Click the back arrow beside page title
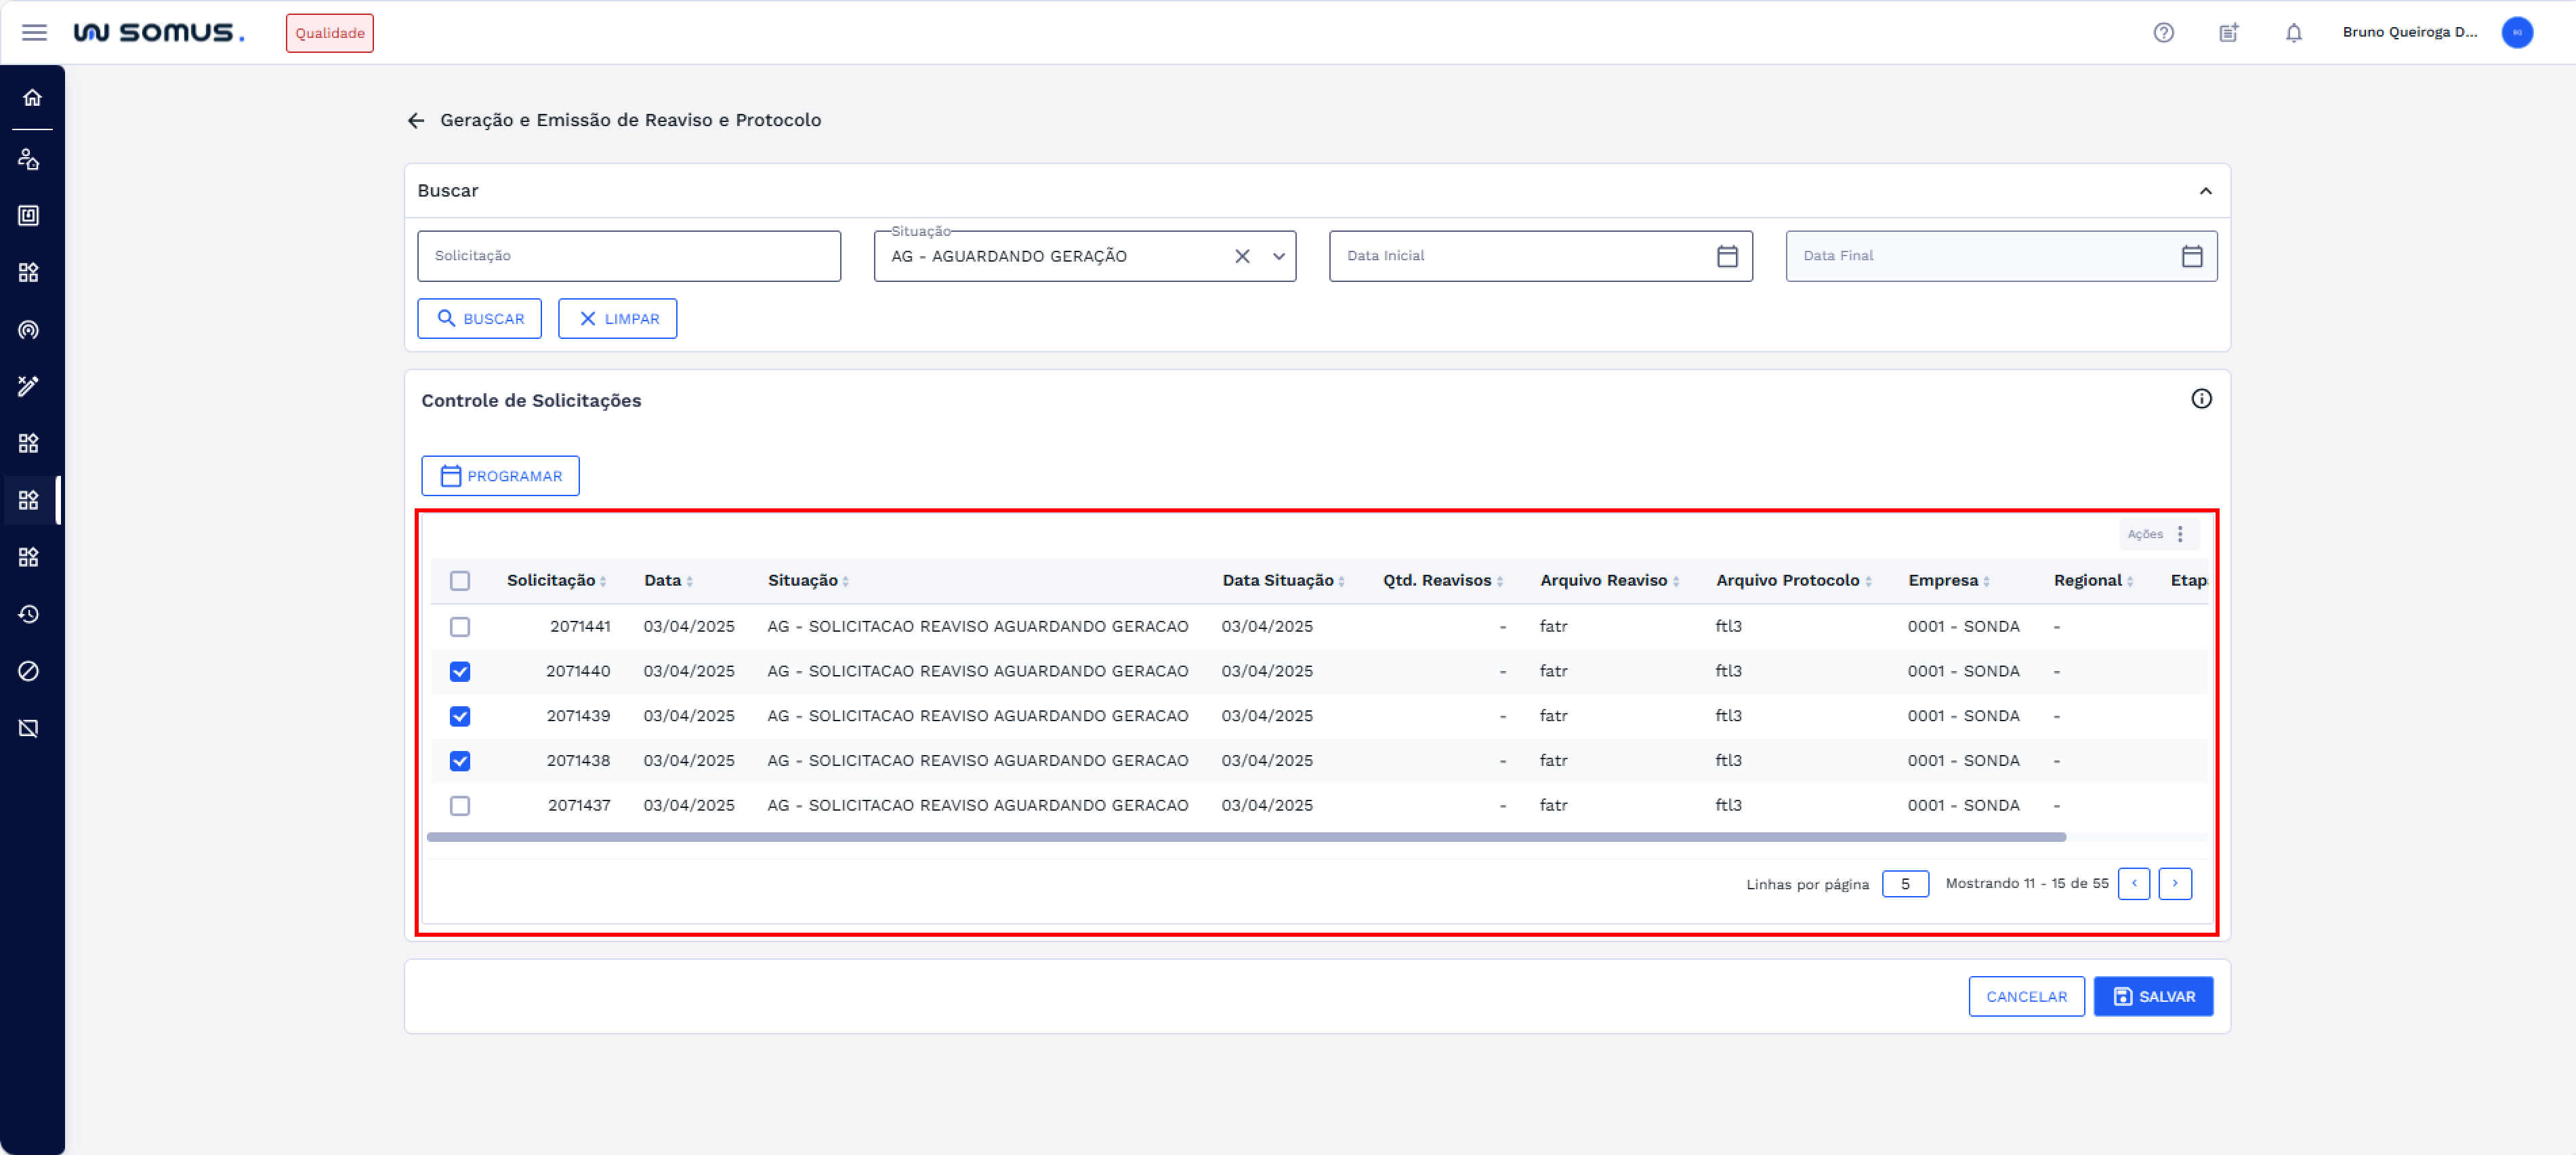This screenshot has width=2576, height=1155. pos(416,120)
